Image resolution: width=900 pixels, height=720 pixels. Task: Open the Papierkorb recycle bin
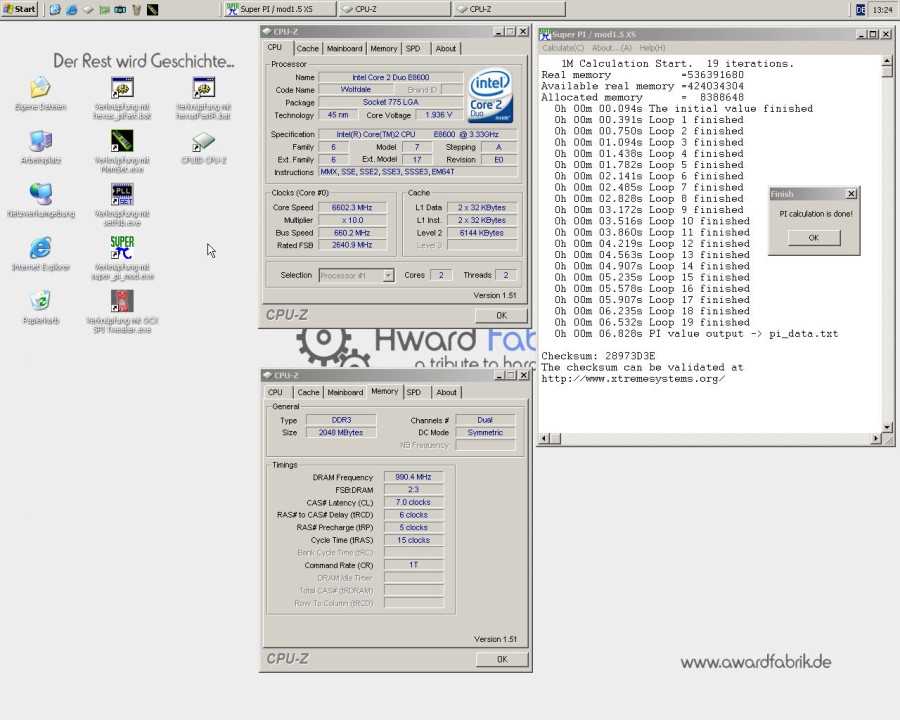(x=40, y=301)
